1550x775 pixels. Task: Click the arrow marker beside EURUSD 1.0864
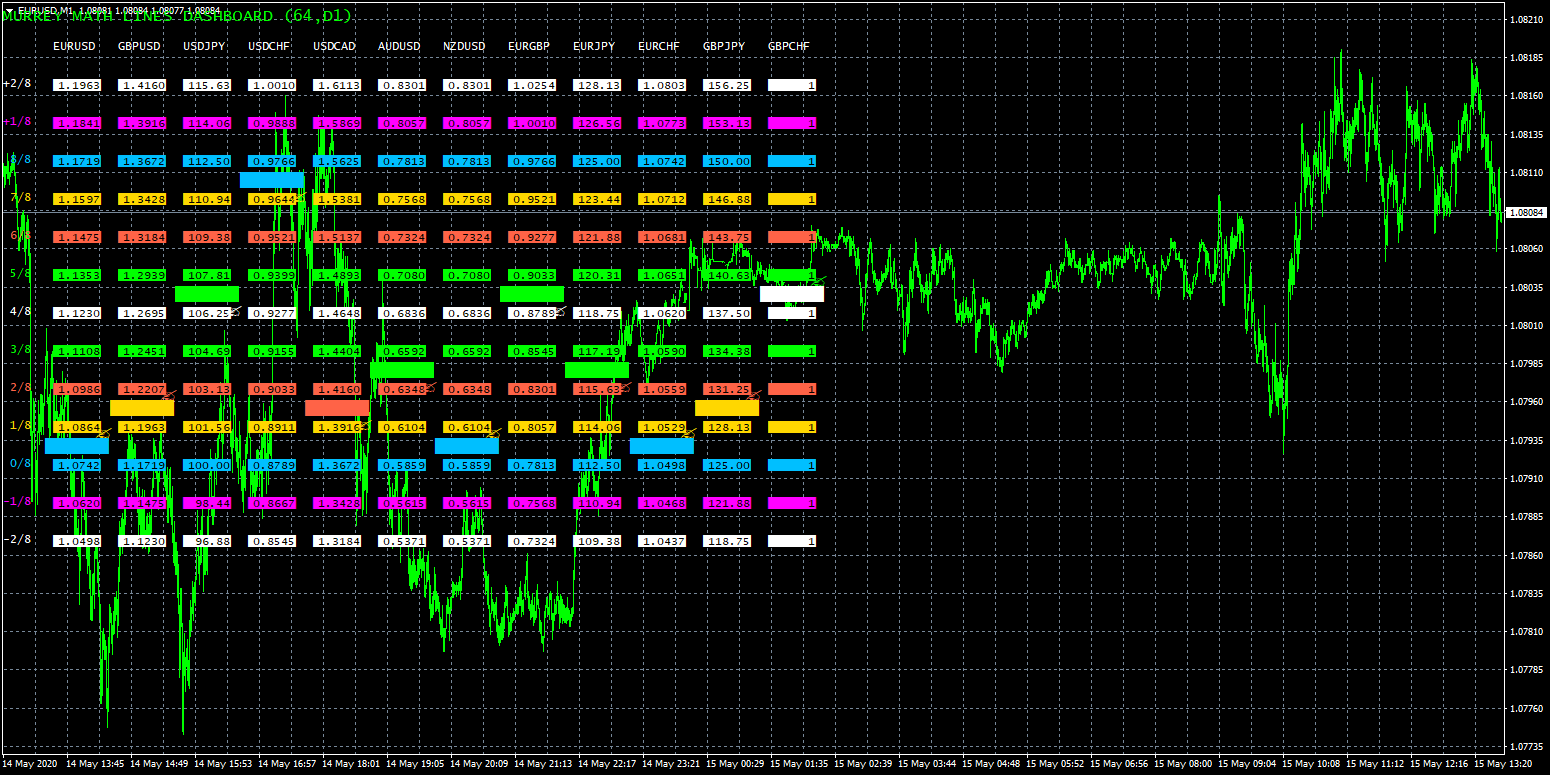click(103, 432)
